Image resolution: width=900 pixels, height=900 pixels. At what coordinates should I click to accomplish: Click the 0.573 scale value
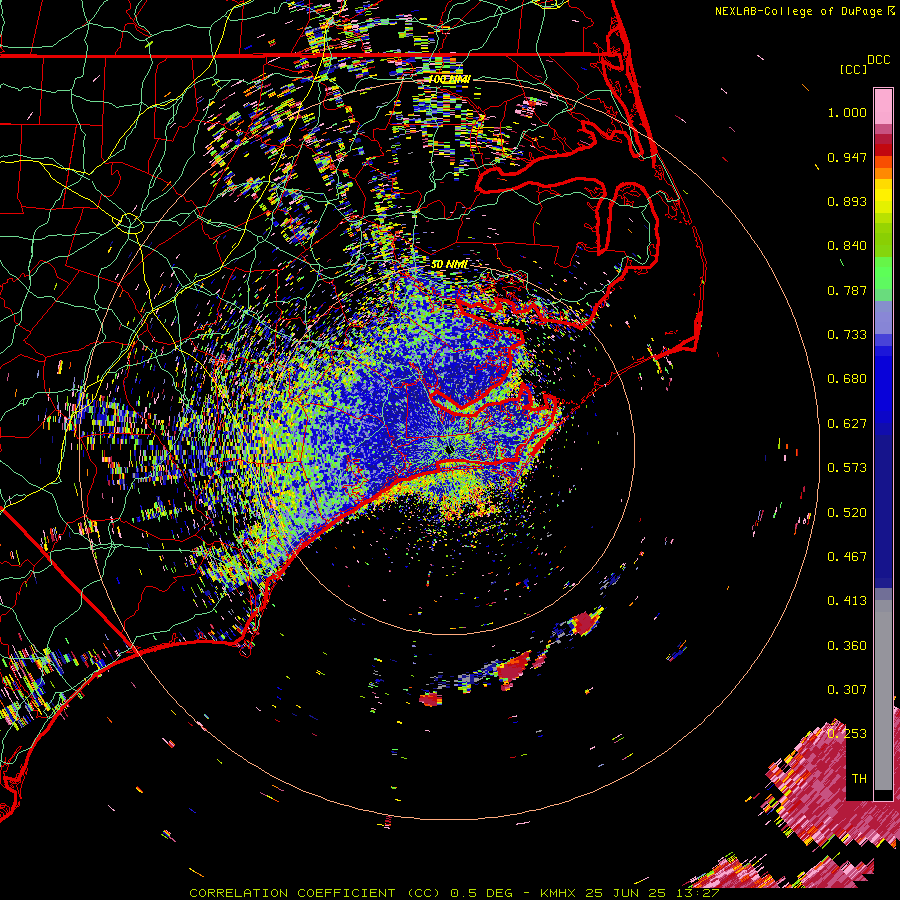point(847,468)
